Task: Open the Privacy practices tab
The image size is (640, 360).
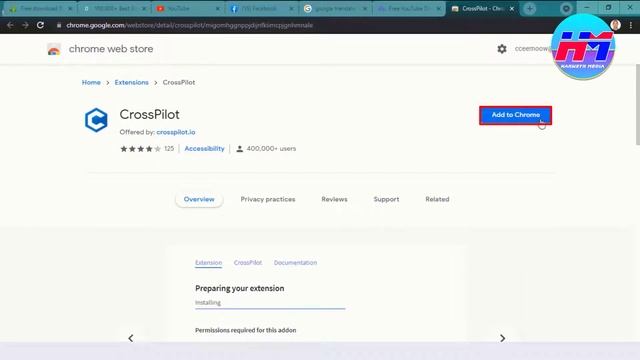Action: (x=268, y=199)
